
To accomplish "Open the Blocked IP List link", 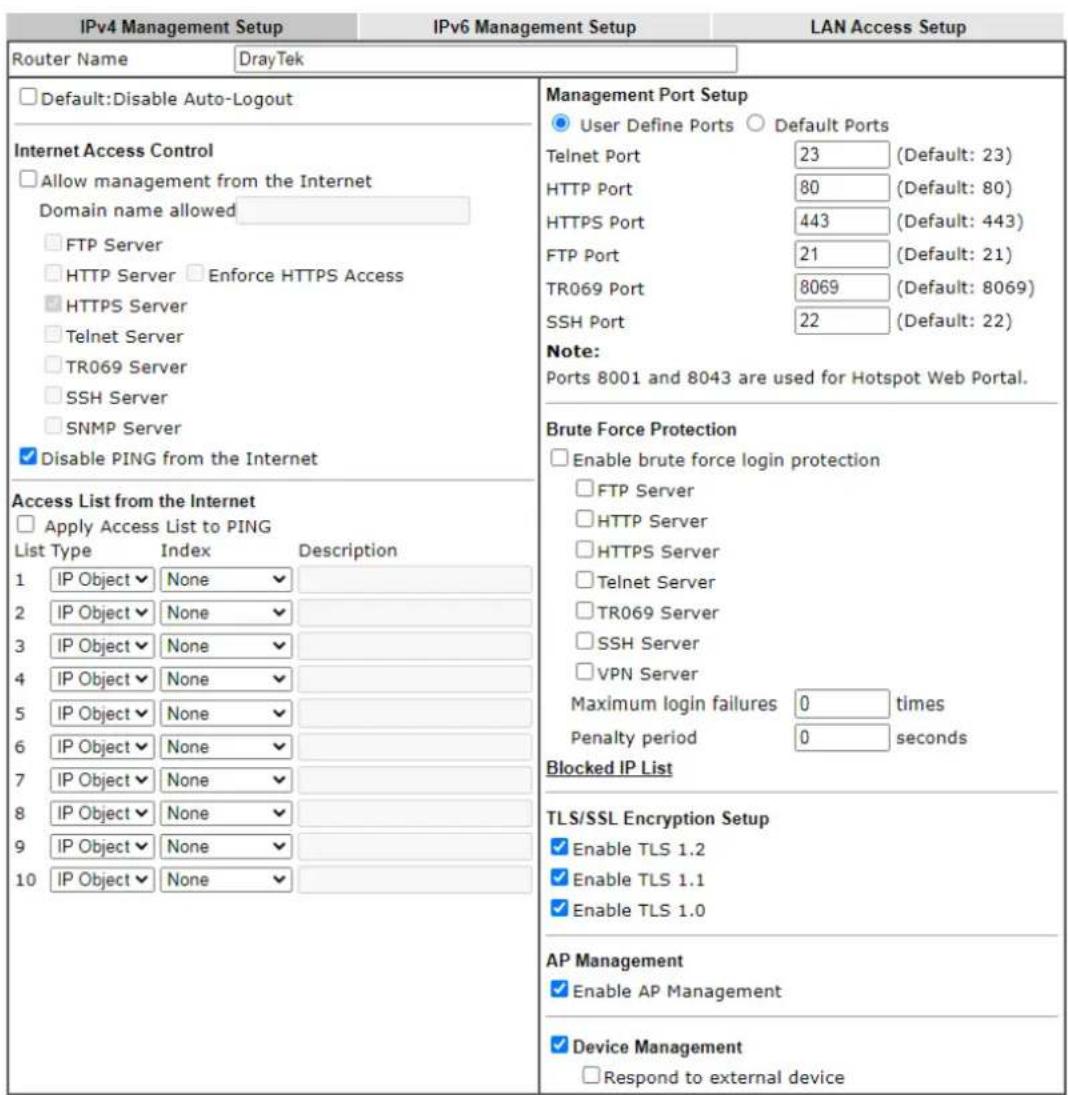I will [x=609, y=767].
